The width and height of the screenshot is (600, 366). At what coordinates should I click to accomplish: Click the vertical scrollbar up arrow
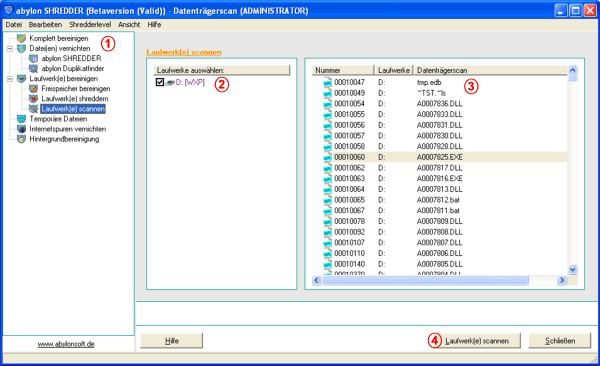(573, 70)
